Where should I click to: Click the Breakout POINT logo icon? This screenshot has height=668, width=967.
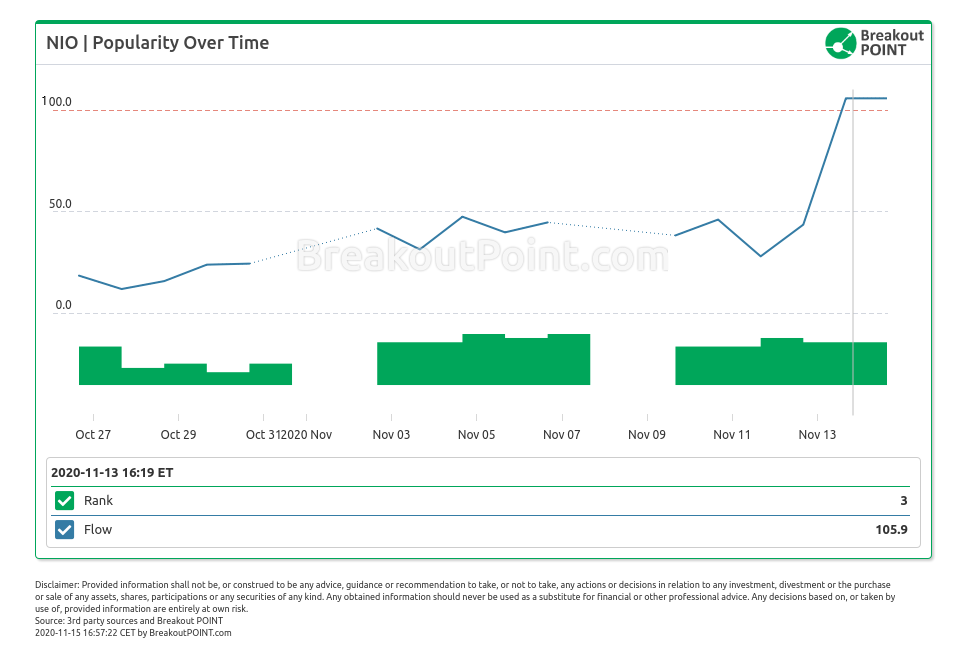click(x=841, y=43)
